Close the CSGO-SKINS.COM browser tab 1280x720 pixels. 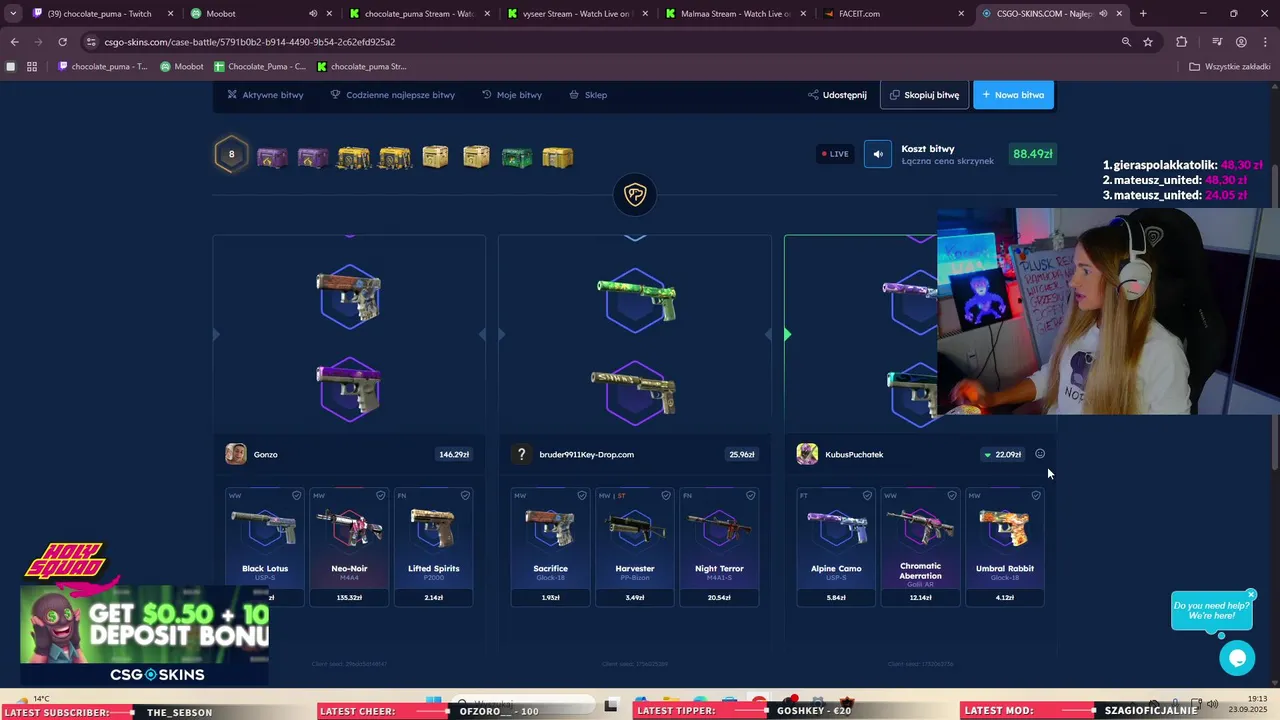pos(1119,14)
